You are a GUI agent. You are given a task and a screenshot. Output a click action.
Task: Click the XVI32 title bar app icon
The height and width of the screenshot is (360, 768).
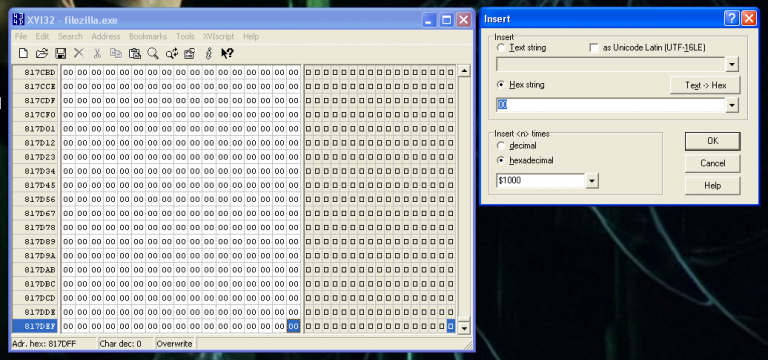pyautogui.click(x=18, y=20)
